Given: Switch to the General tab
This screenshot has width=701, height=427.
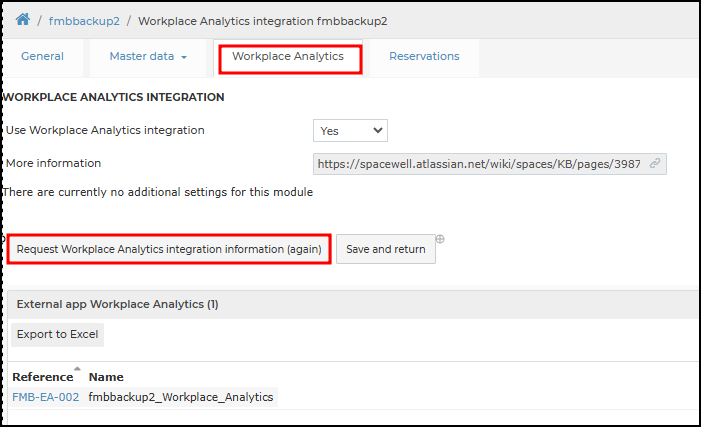Looking at the screenshot, I should 42,56.
